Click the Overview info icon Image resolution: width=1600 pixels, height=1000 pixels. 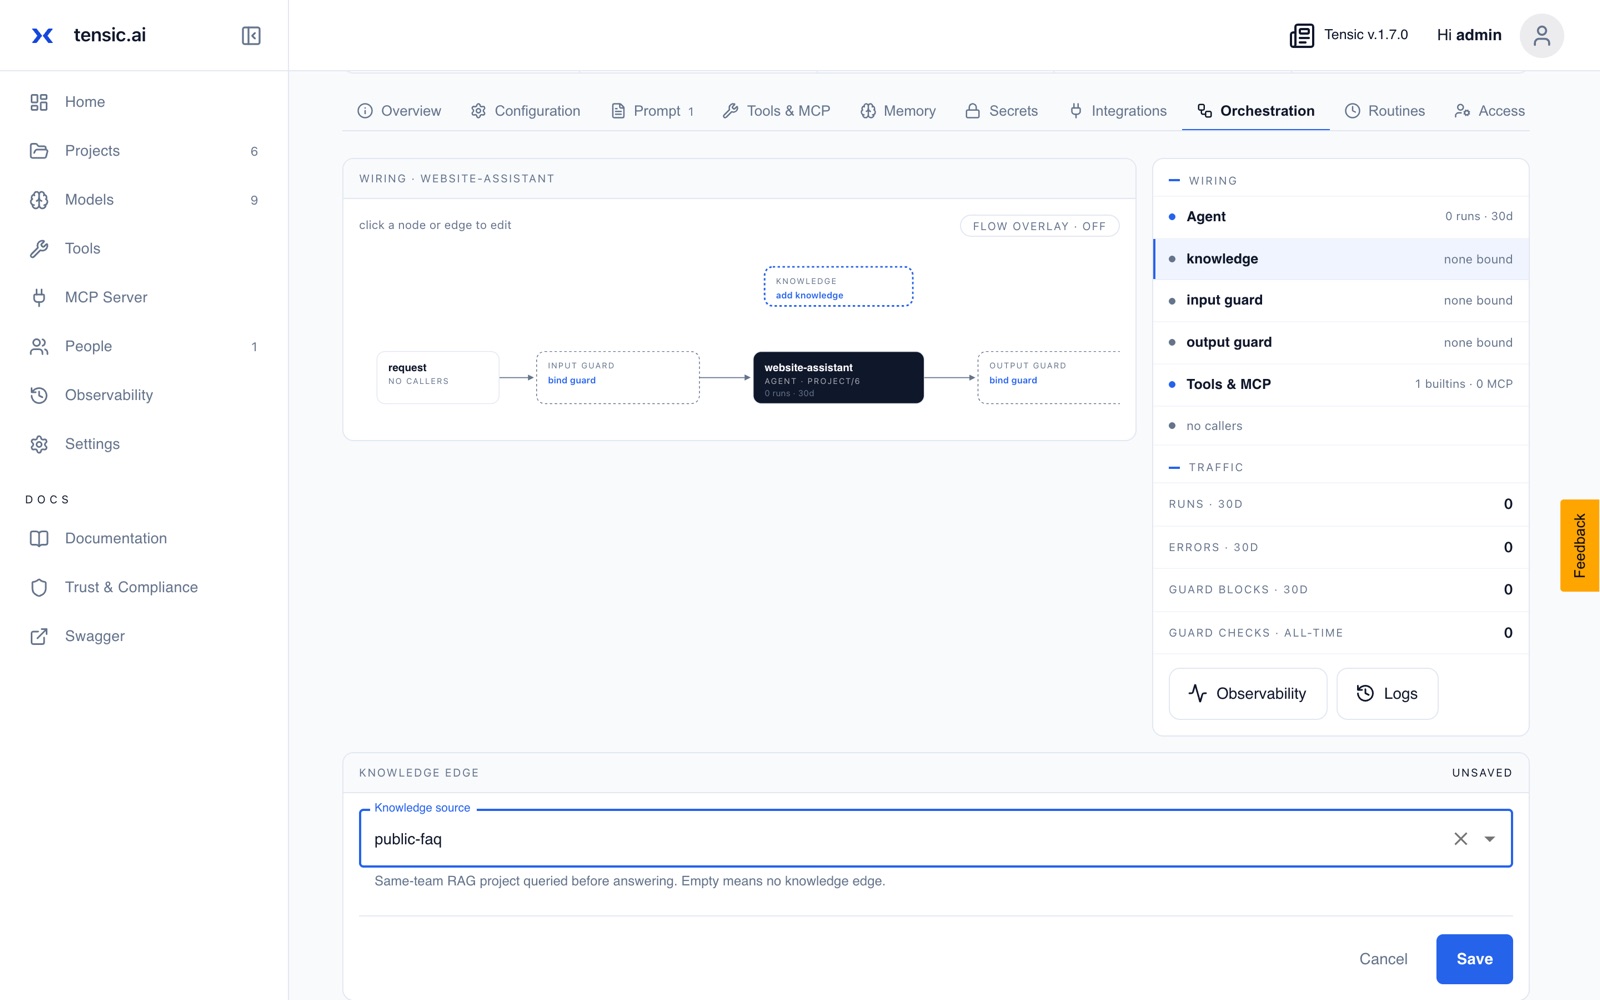(x=365, y=111)
